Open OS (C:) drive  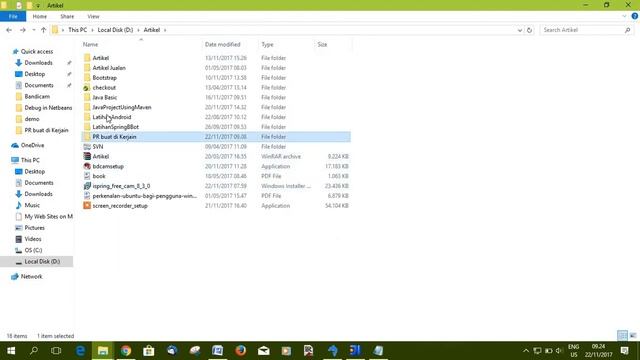click(33, 250)
